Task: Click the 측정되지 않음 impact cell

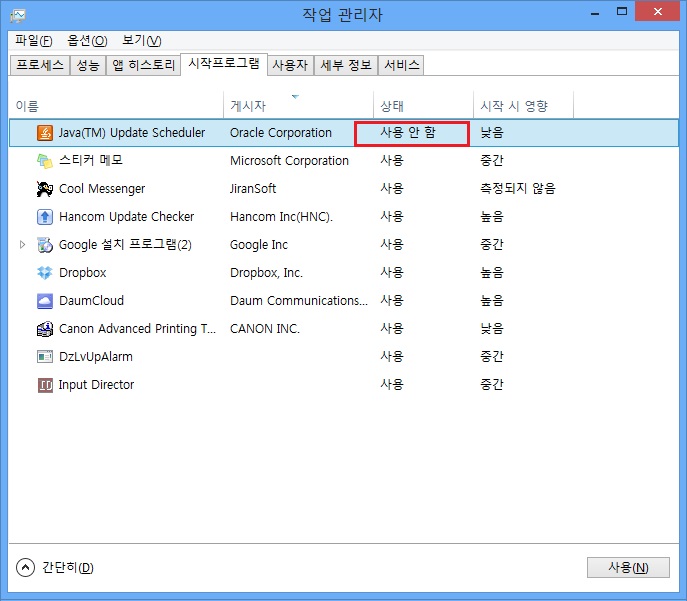Action: [x=518, y=189]
